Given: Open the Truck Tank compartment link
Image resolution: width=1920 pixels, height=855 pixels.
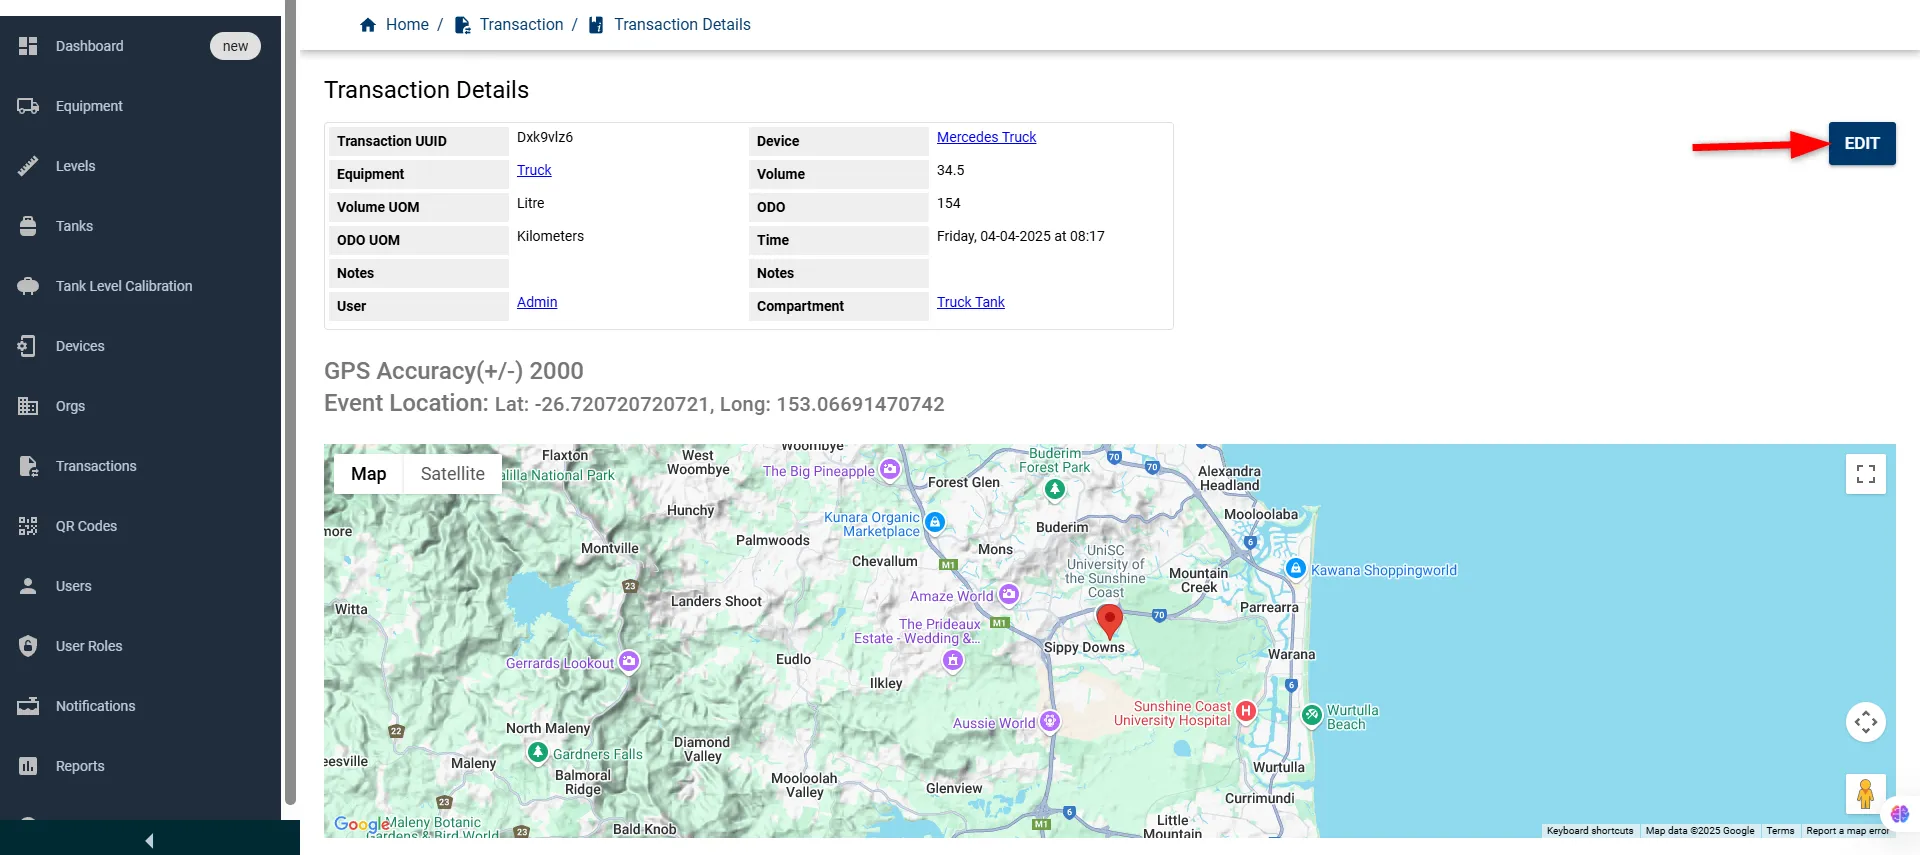Looking at the screenshot, I should [x=970, y=302].
